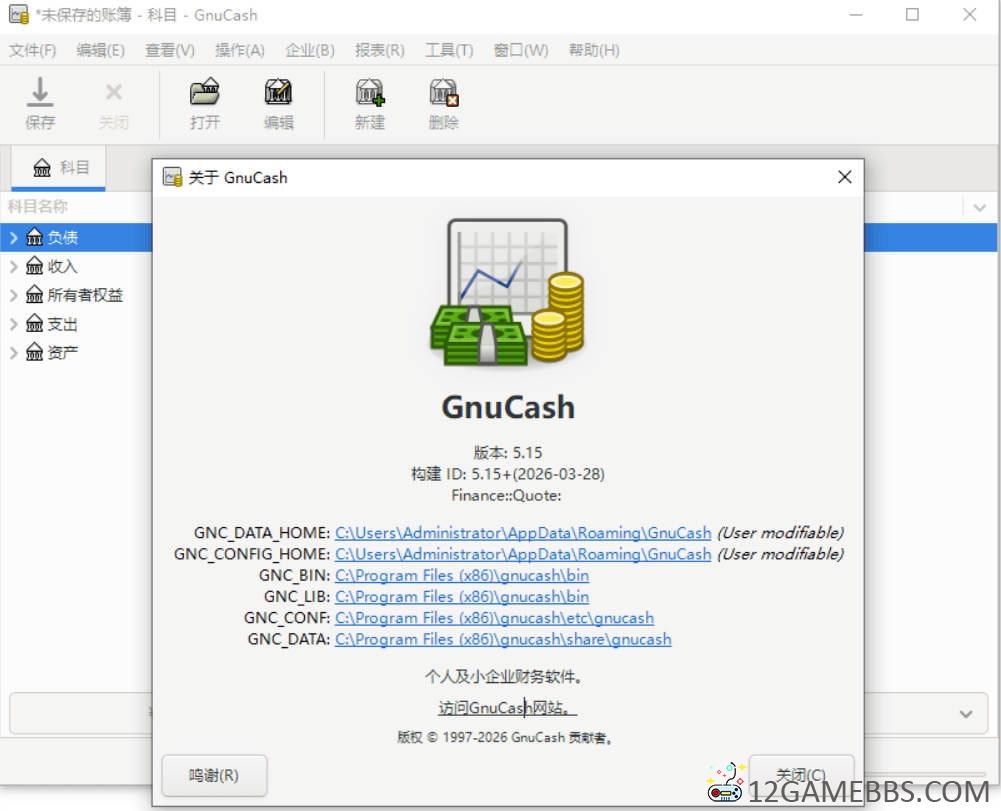Click the bank icon beside 支出
The width and height of the screenshot is (1001, 811).
(34, 324)
